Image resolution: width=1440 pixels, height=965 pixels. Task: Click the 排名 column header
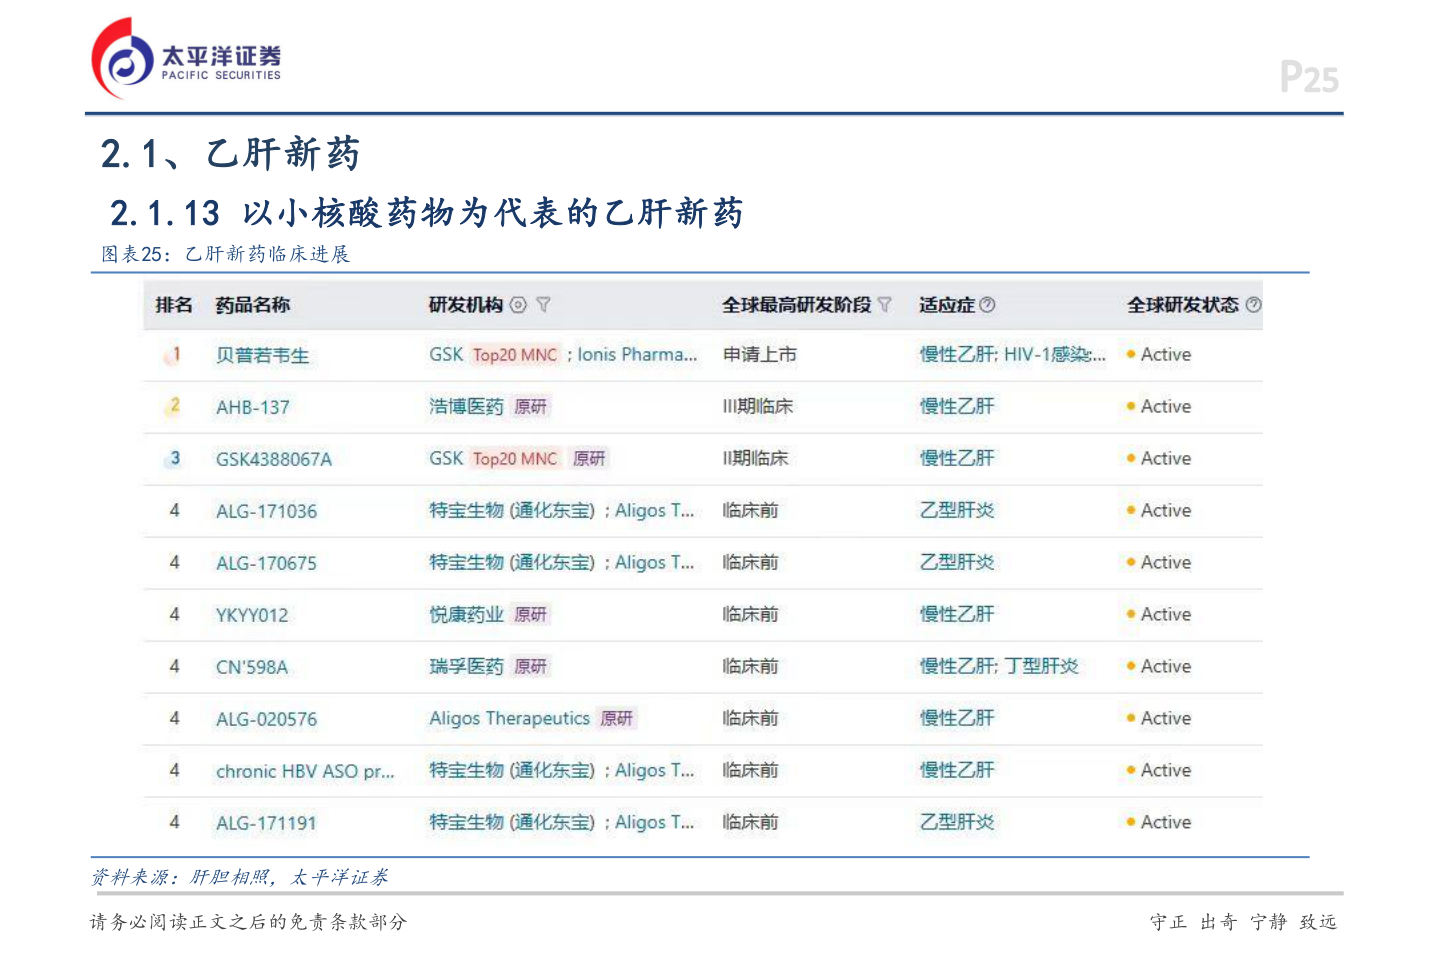(174, 305)
